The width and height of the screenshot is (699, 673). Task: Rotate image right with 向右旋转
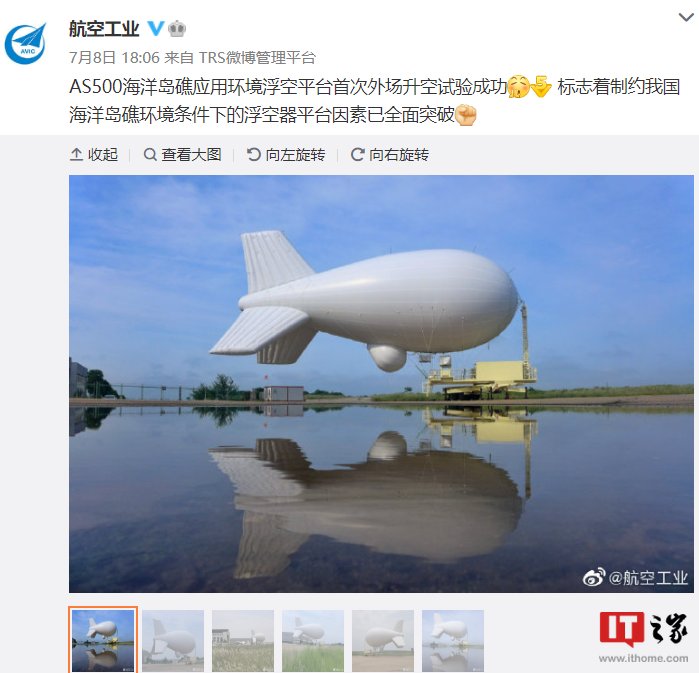(390, 155)
